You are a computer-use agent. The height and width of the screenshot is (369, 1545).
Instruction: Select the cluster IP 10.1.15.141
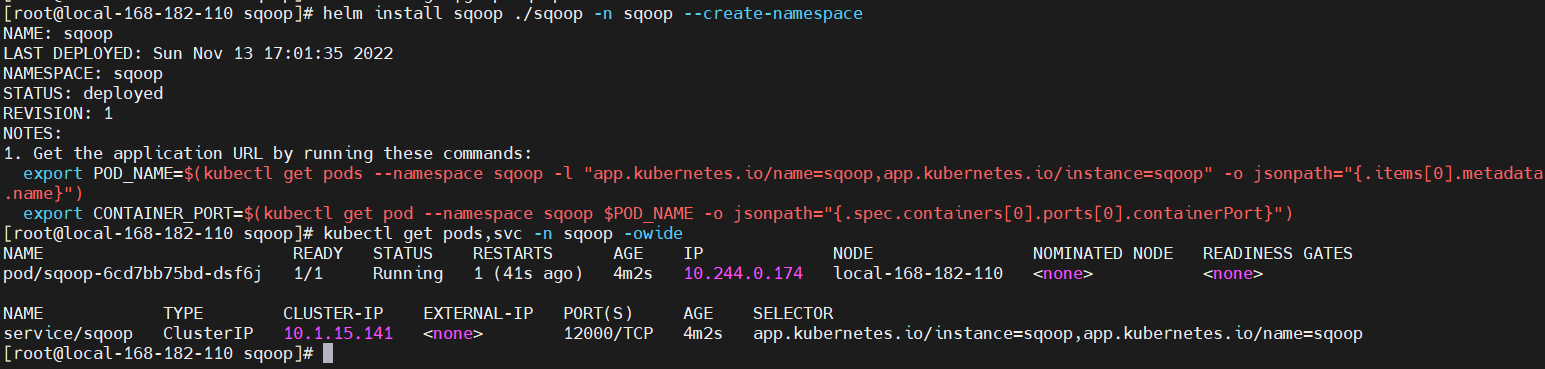click(338, 333)
